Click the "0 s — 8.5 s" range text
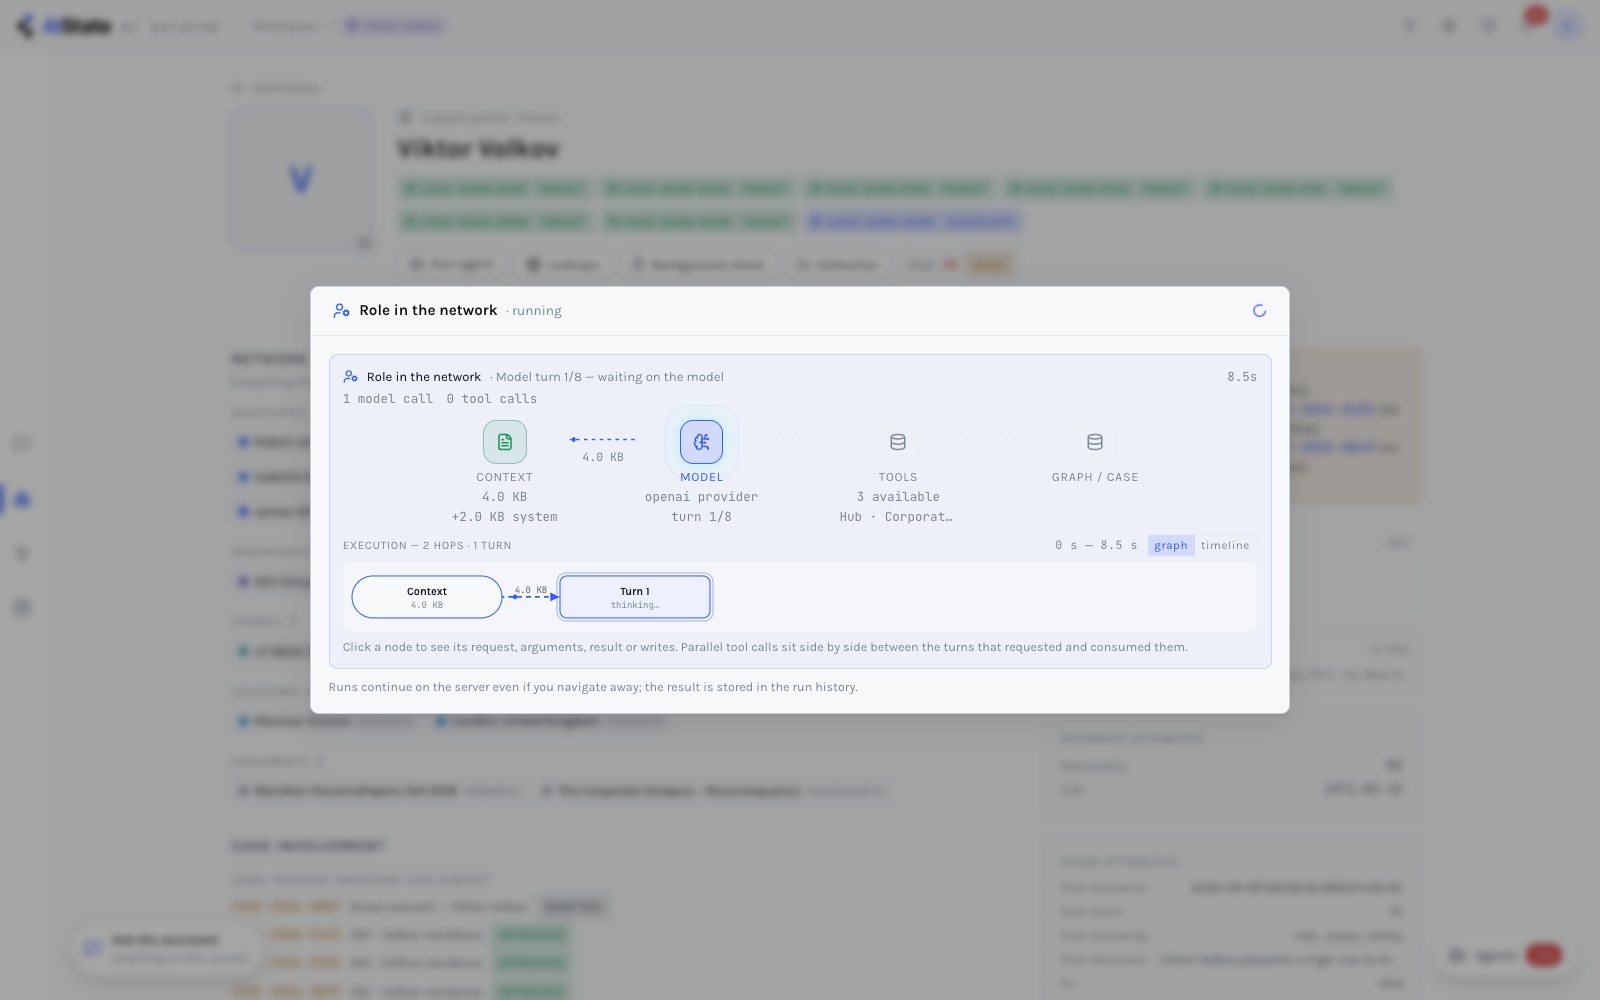Screen dimensions: 1600x1000 point(1096,546)
